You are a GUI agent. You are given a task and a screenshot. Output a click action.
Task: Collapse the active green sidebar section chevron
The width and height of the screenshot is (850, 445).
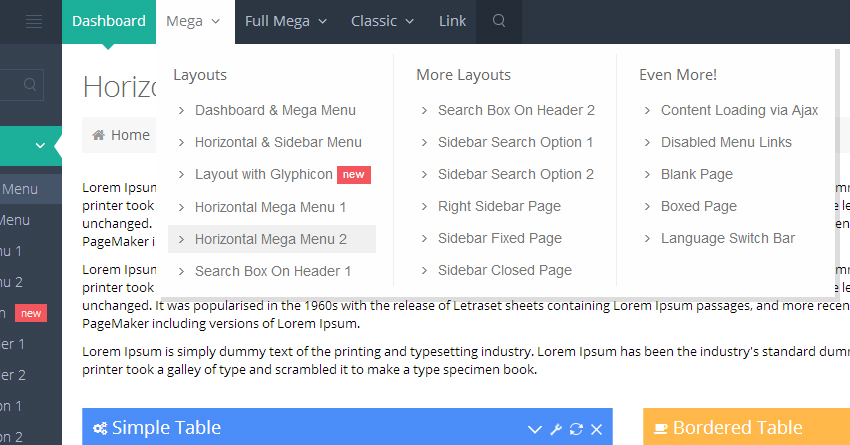click(40, 146)
